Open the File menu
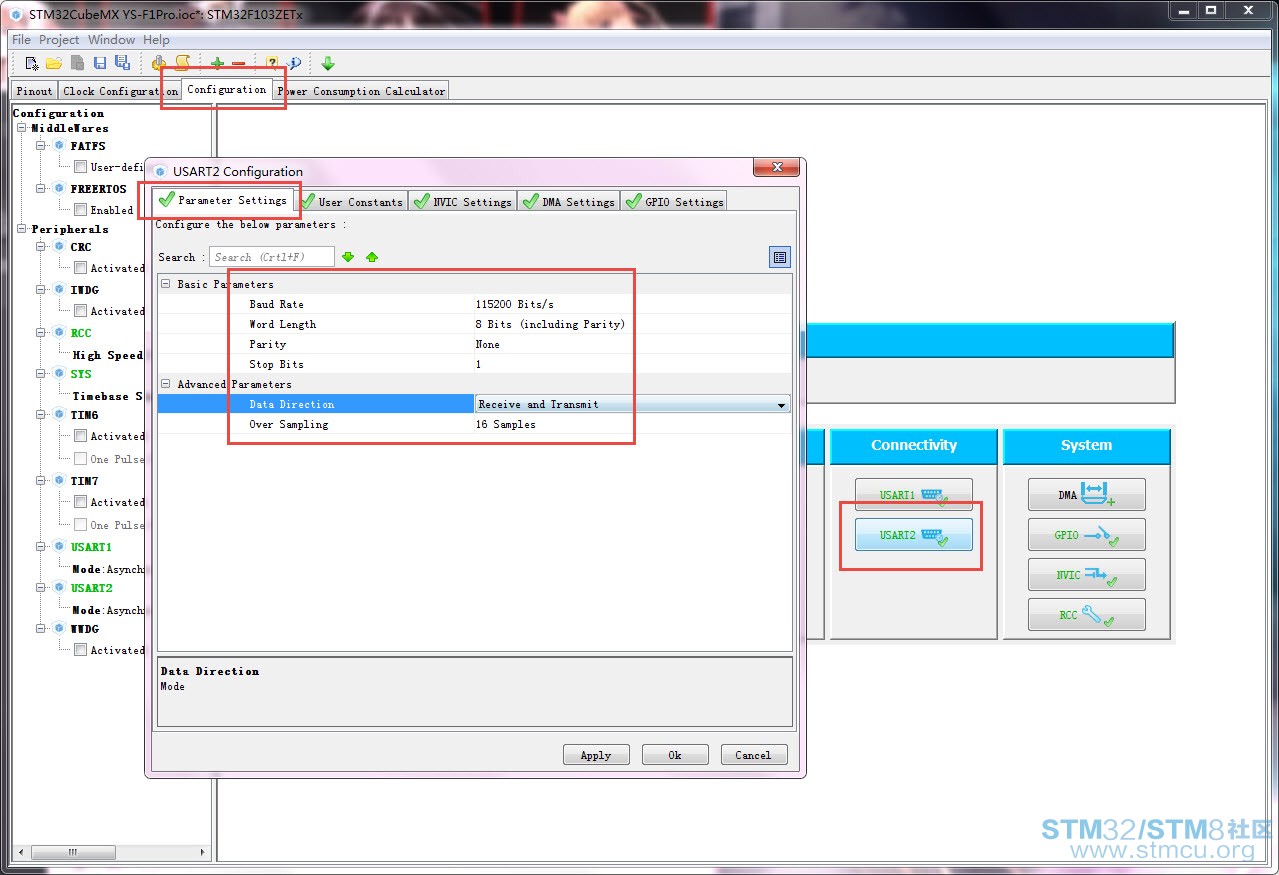Image resolution: width=1279 pixels, height=875 pixels. point(21,40)
